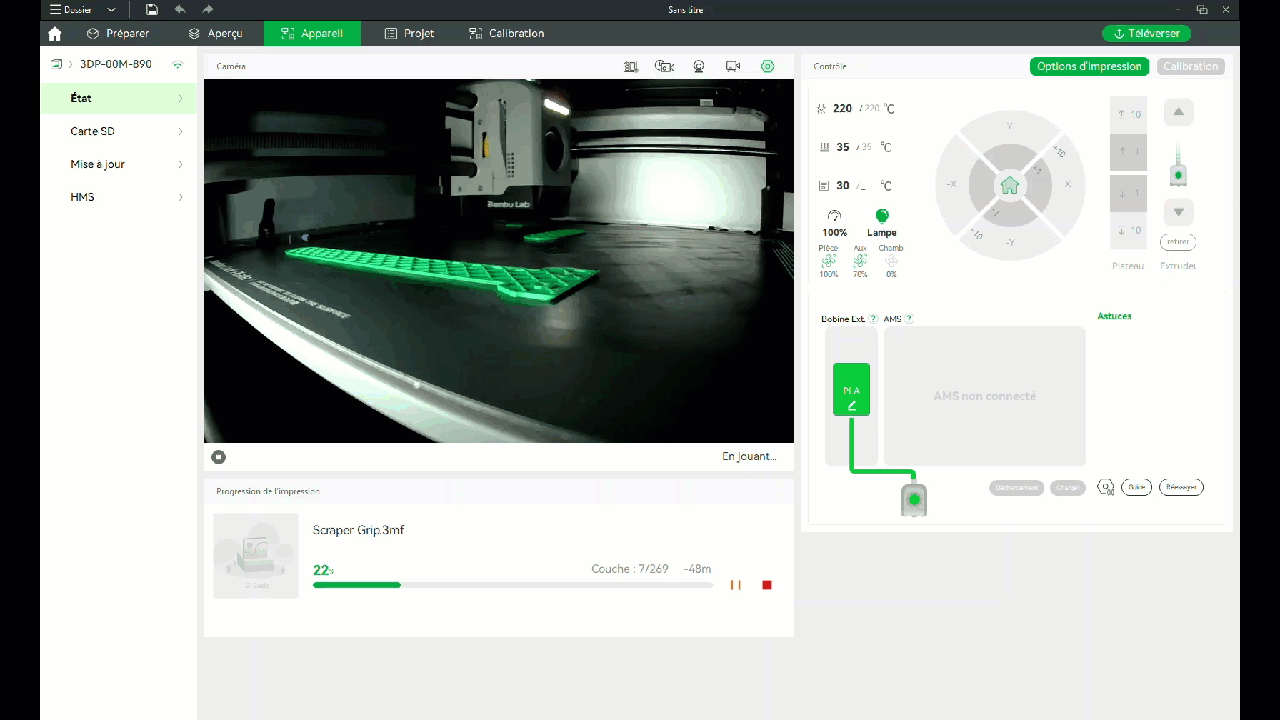Click the undo arrow icon
This screenshot has width=1280, height=720.
[180, 9]
